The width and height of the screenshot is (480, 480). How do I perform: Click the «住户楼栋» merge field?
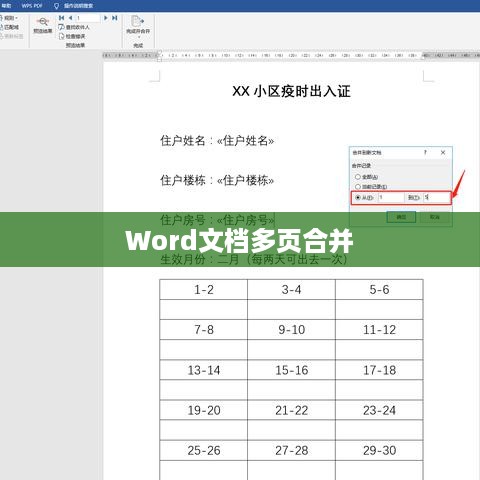point(245,181)
